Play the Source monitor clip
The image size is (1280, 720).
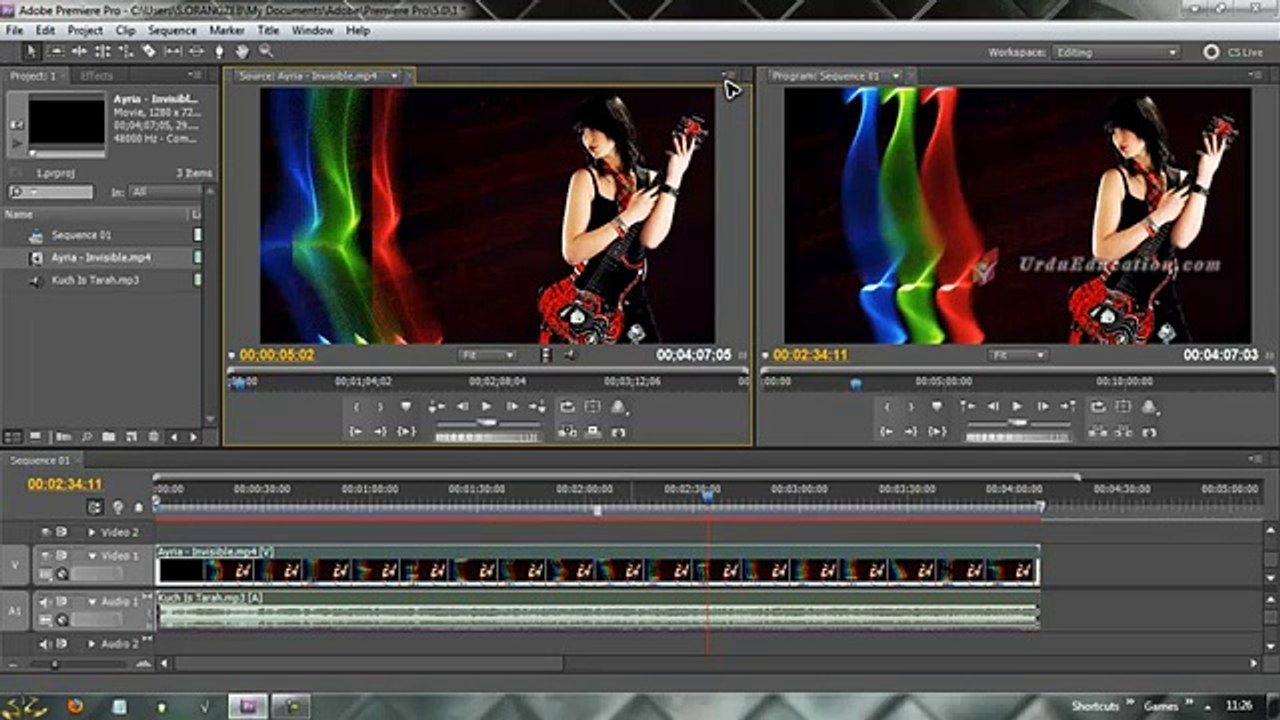[487, 406]
